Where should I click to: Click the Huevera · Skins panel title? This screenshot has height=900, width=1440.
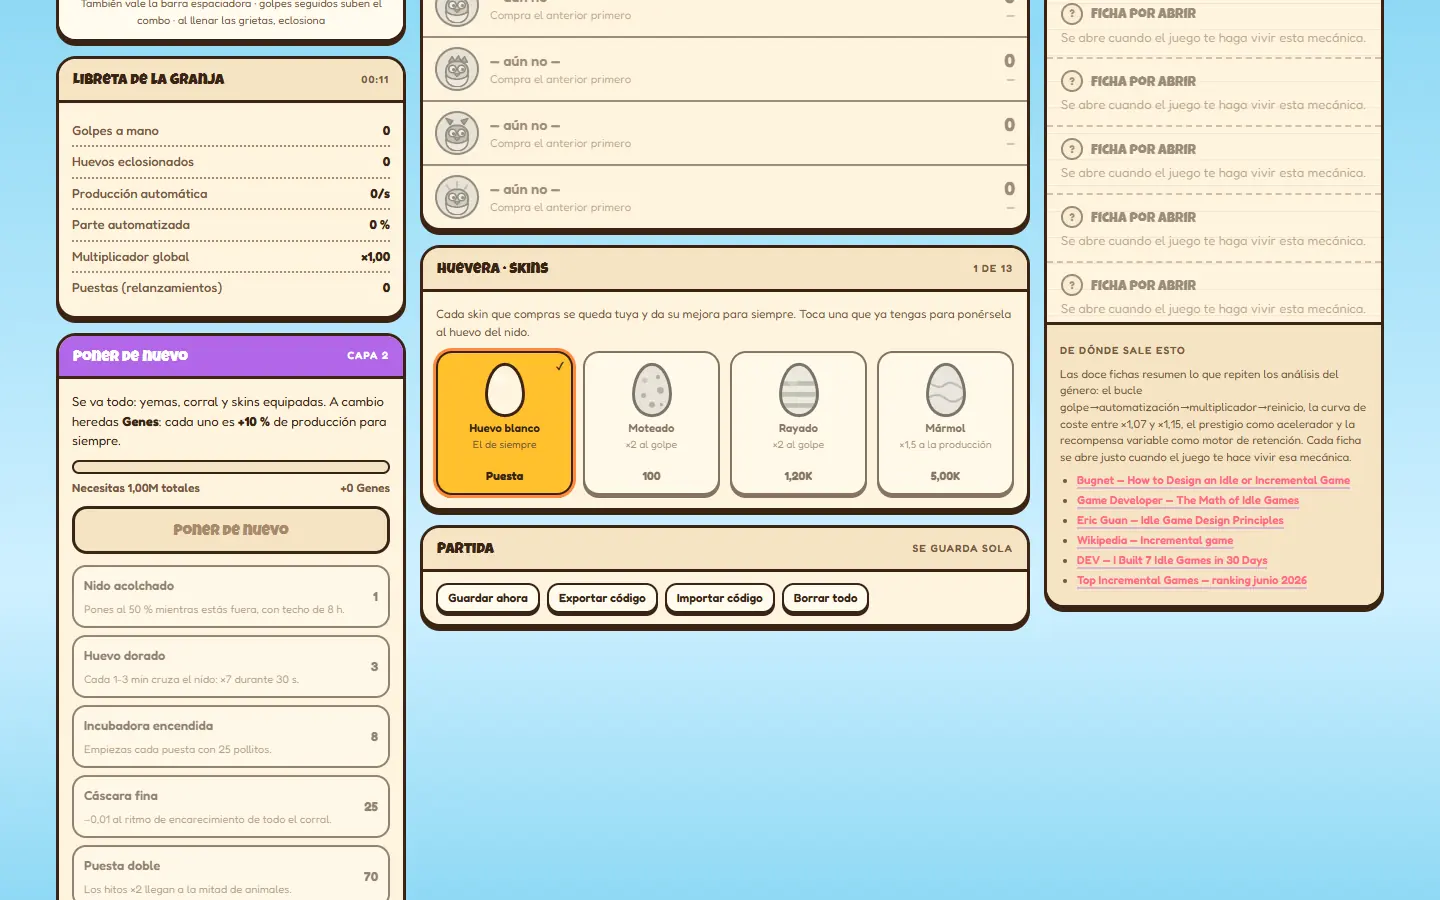(x=493, y=268)
